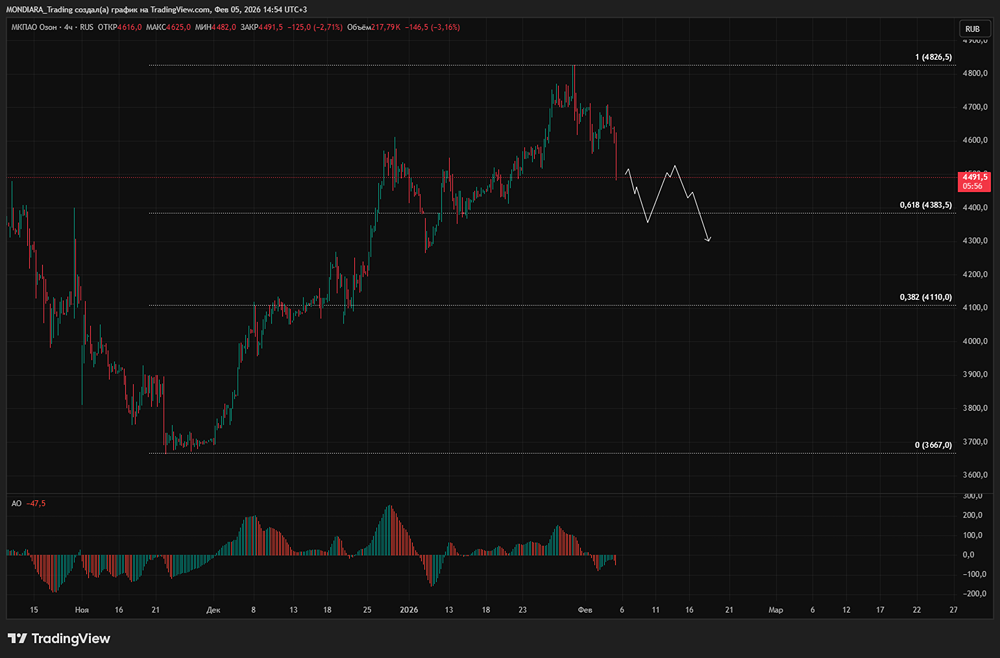Click the Мар label on time axis
The width and height of the screenshot is (1000, 658).
[x=774, y=608]
